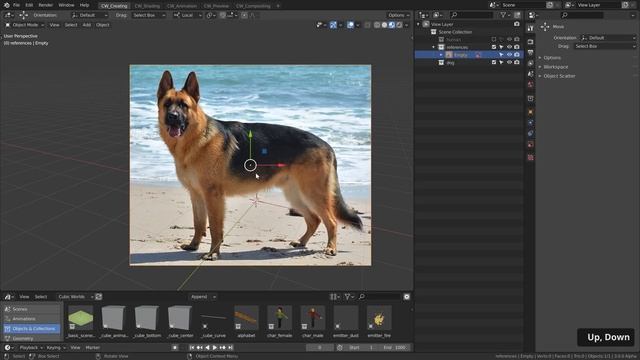Expand the Object Scatter panel

tap(559, 76)
